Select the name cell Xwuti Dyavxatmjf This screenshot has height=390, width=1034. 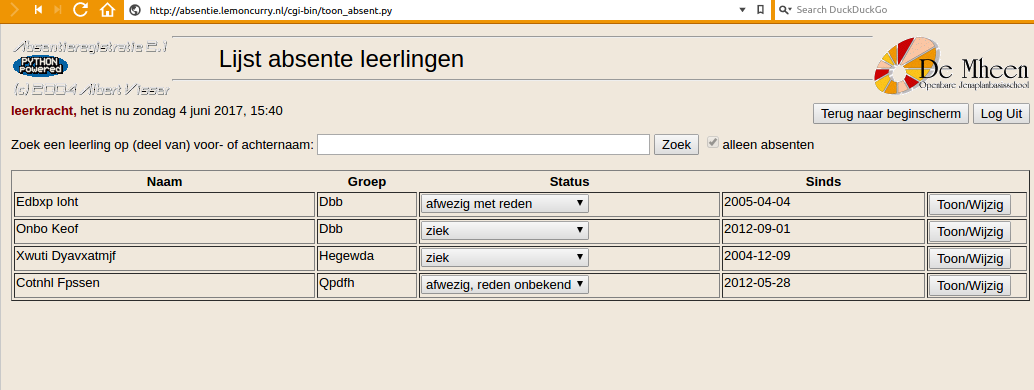165,258
